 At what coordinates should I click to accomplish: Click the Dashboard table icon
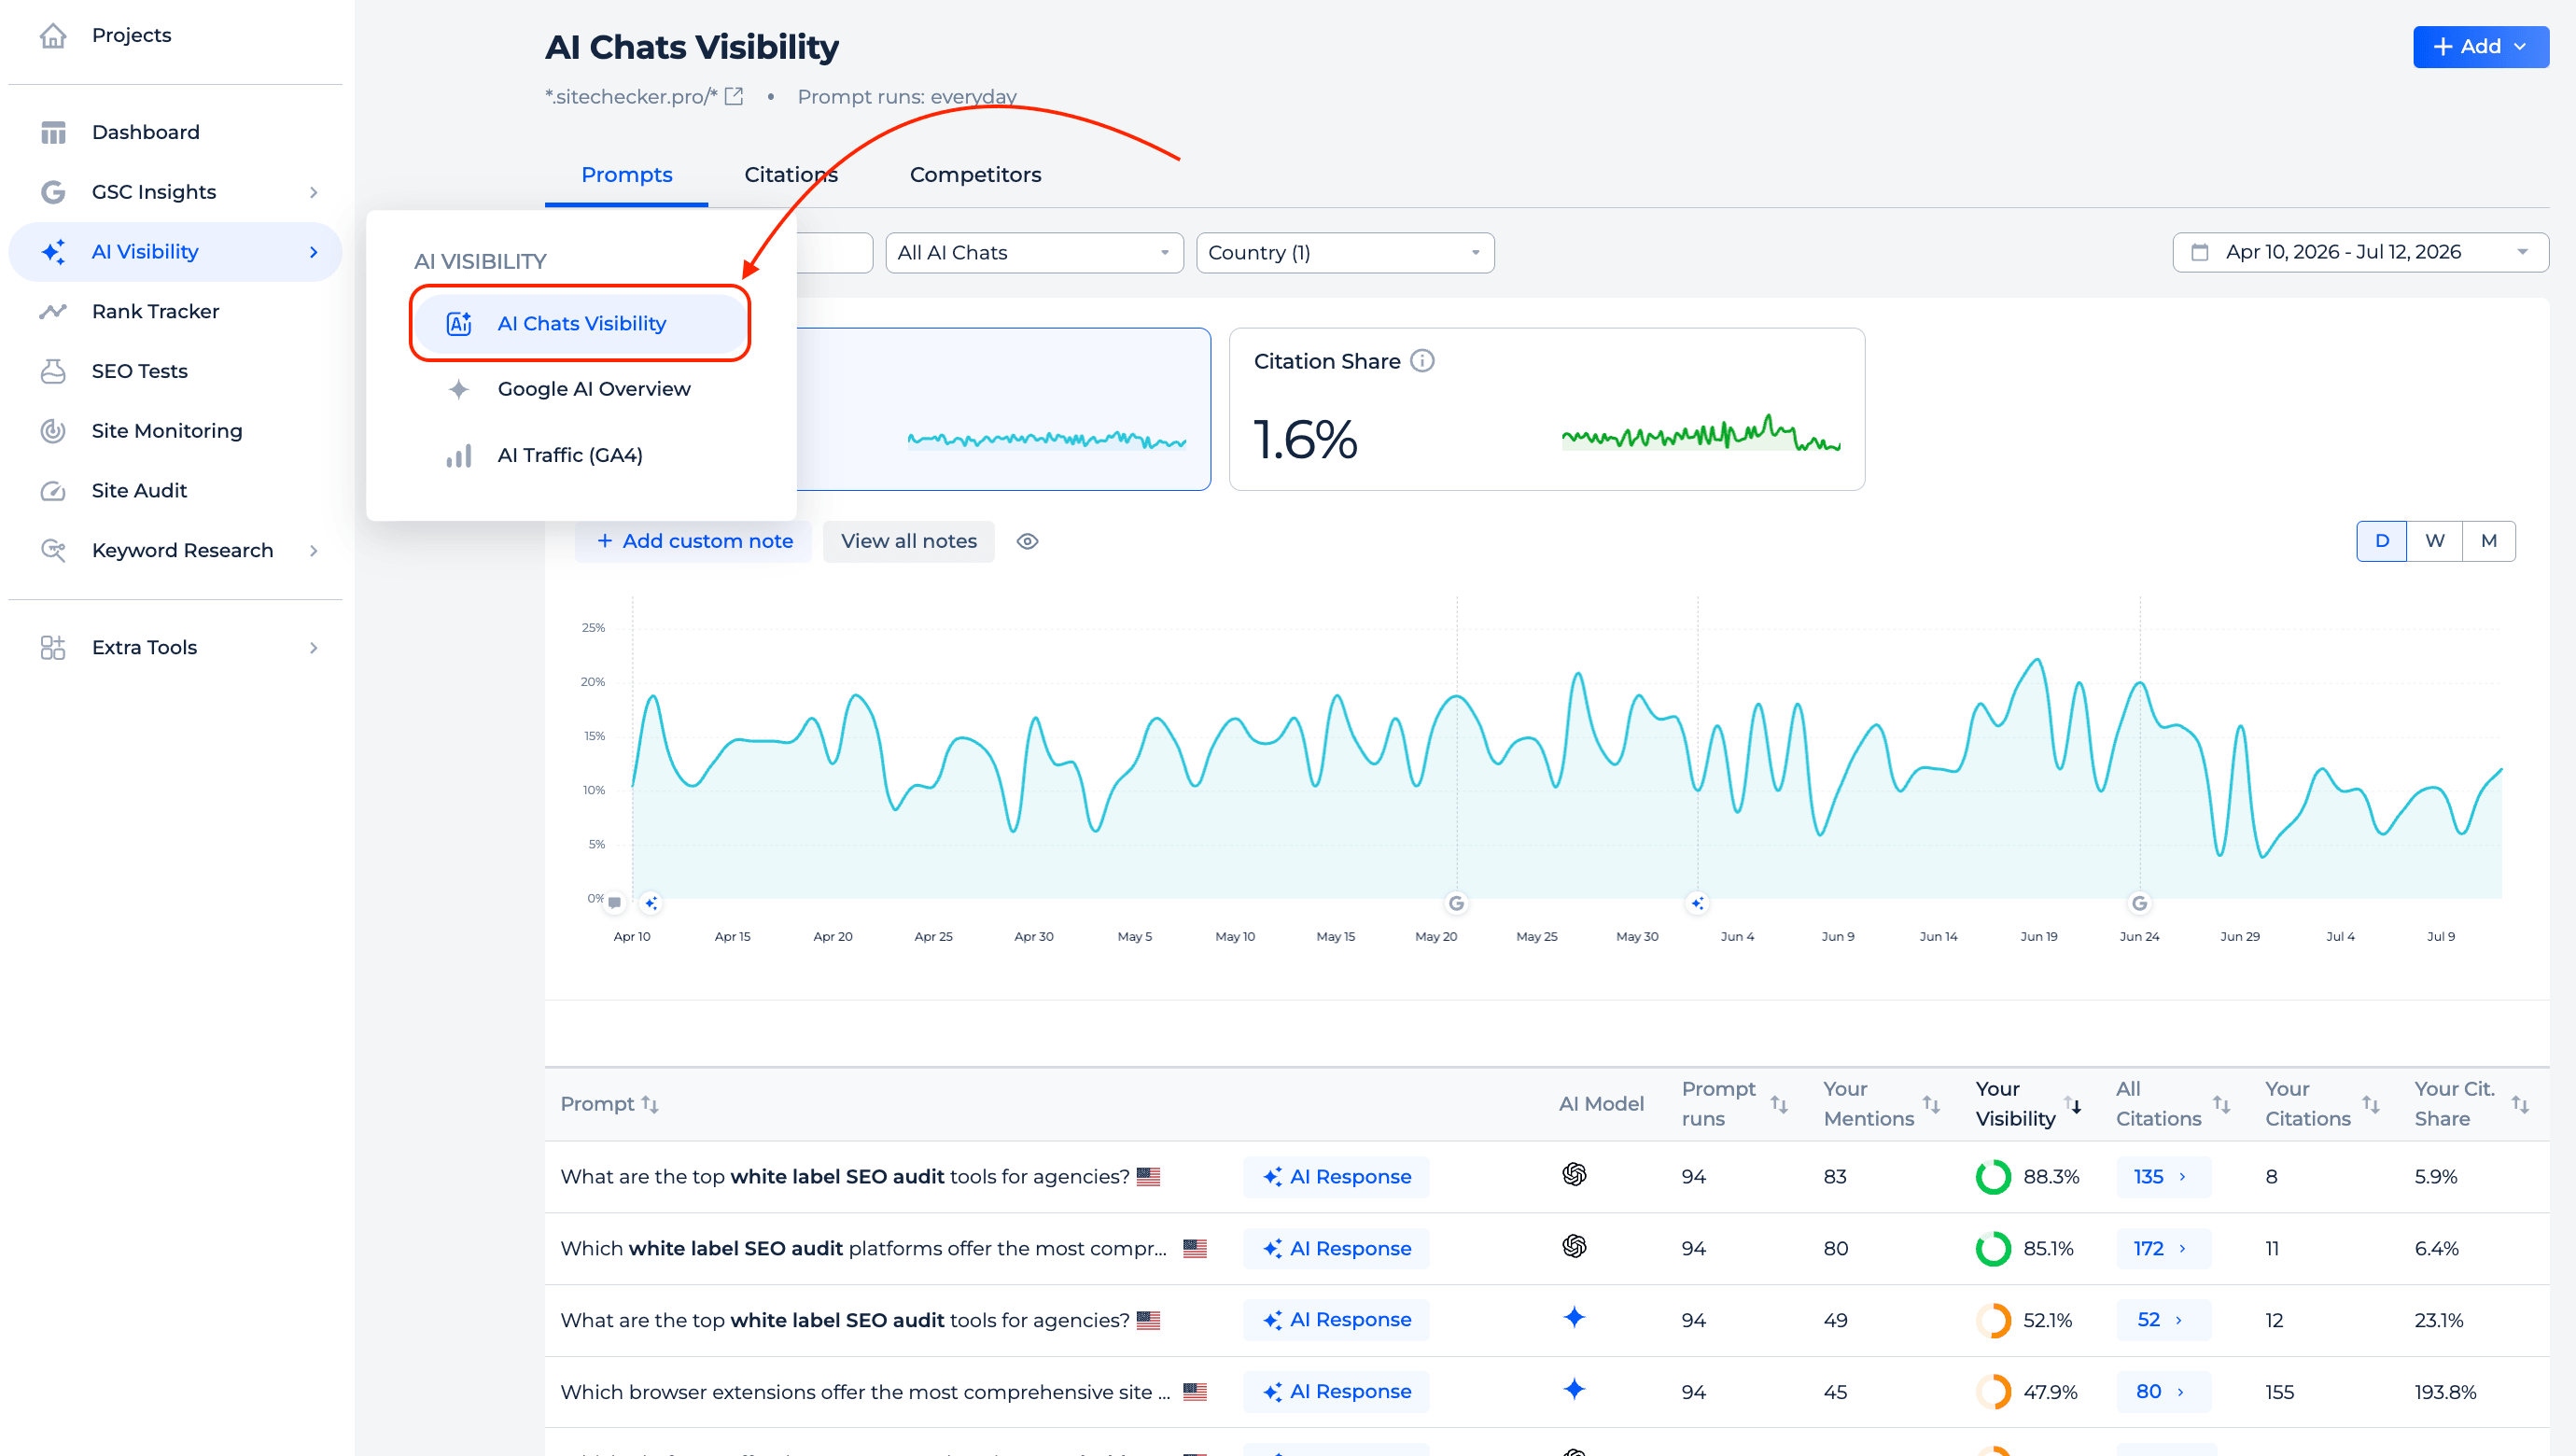(53, 132)
